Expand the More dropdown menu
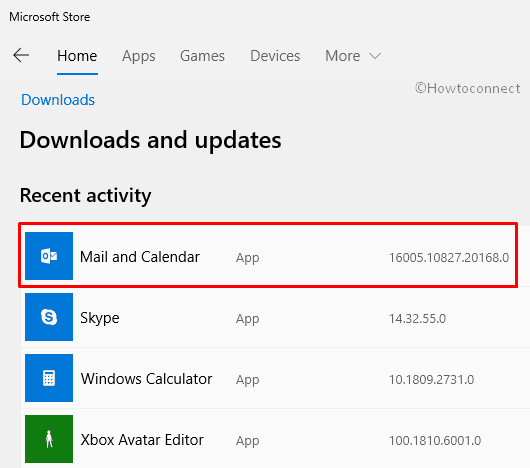The height and width of the screenshot is (468, 530). pyautogui.click(x=353, y=56)
